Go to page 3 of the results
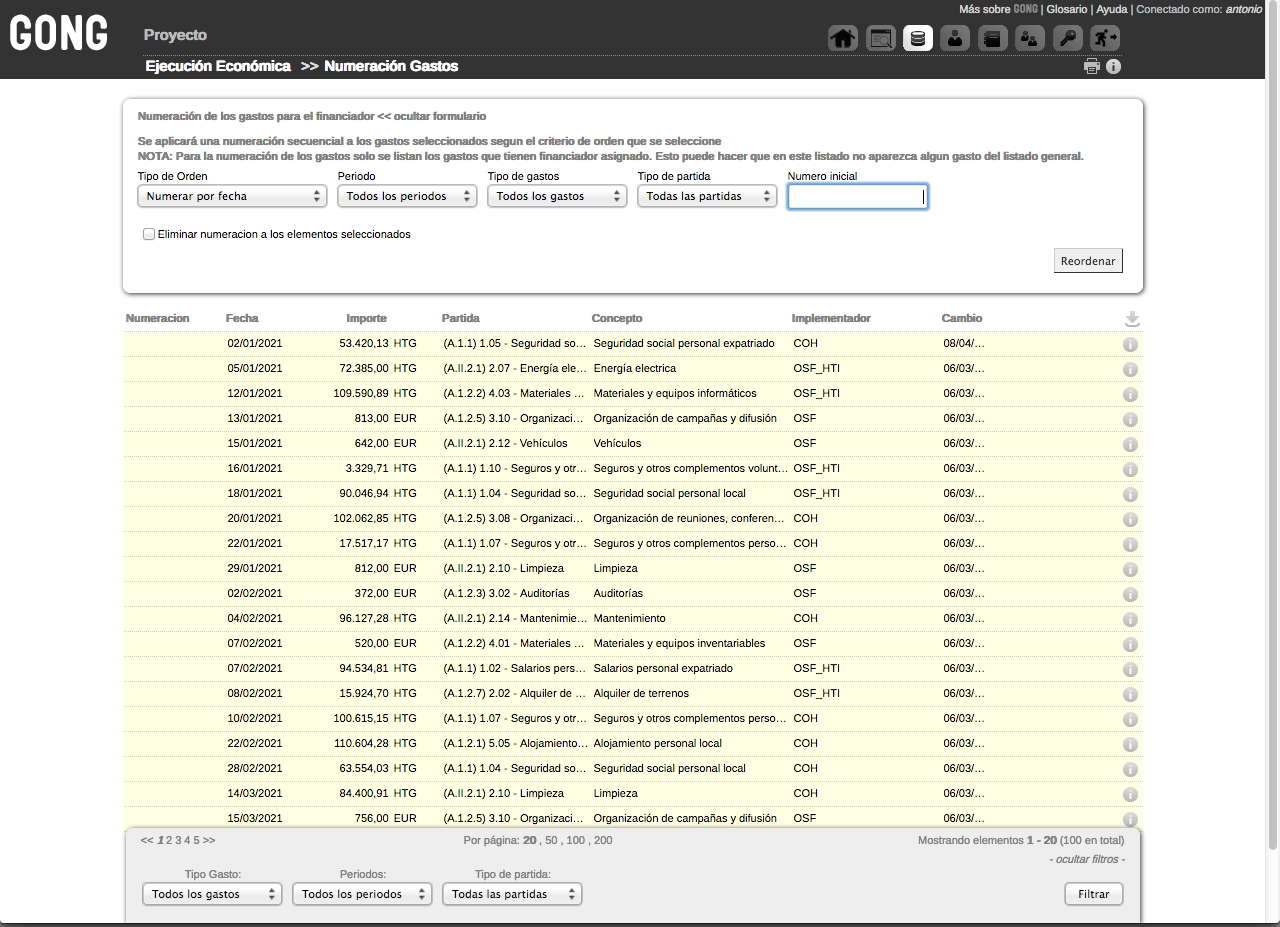The height and width of the screenshot is (927, 1280). 178,841
